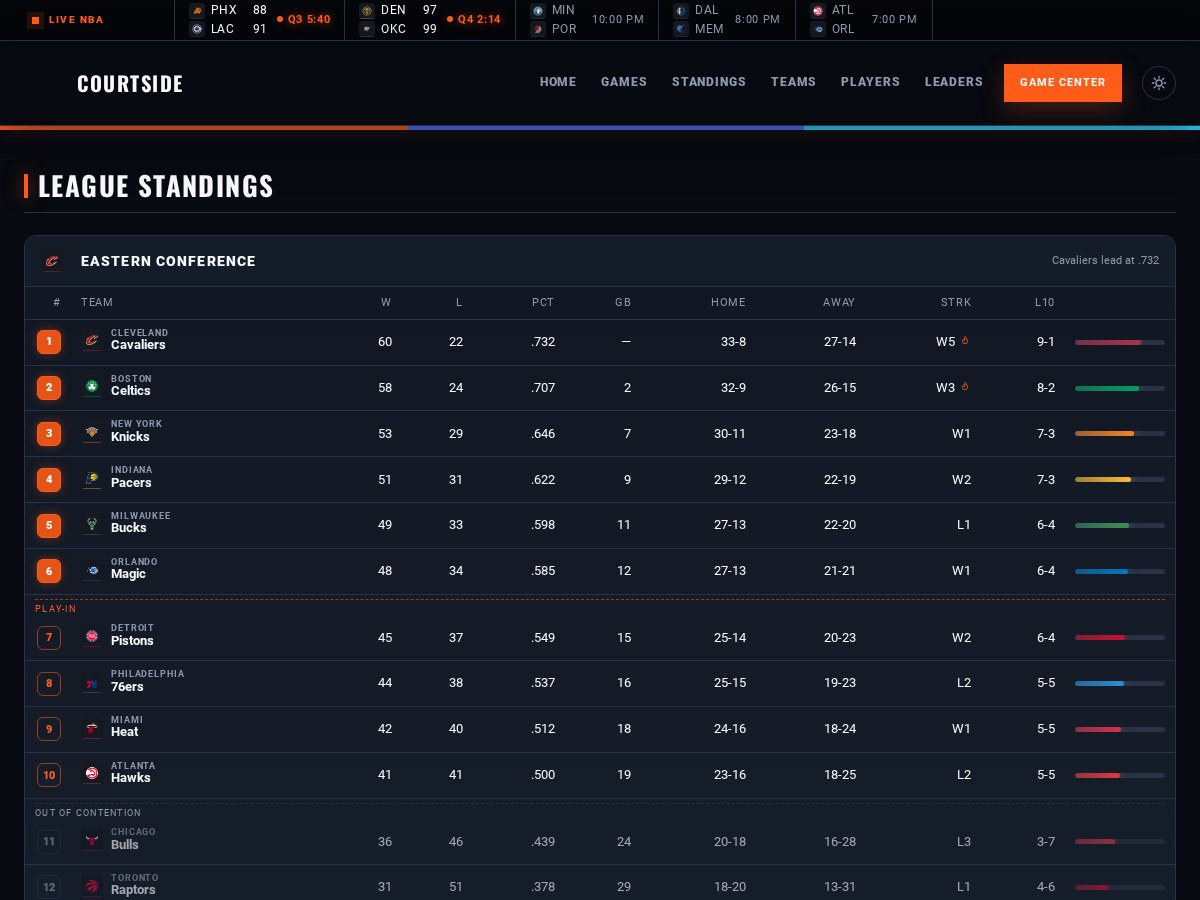1200x900 pixels.
Task: Click the Pistons team logo
Action: point(92,637)
